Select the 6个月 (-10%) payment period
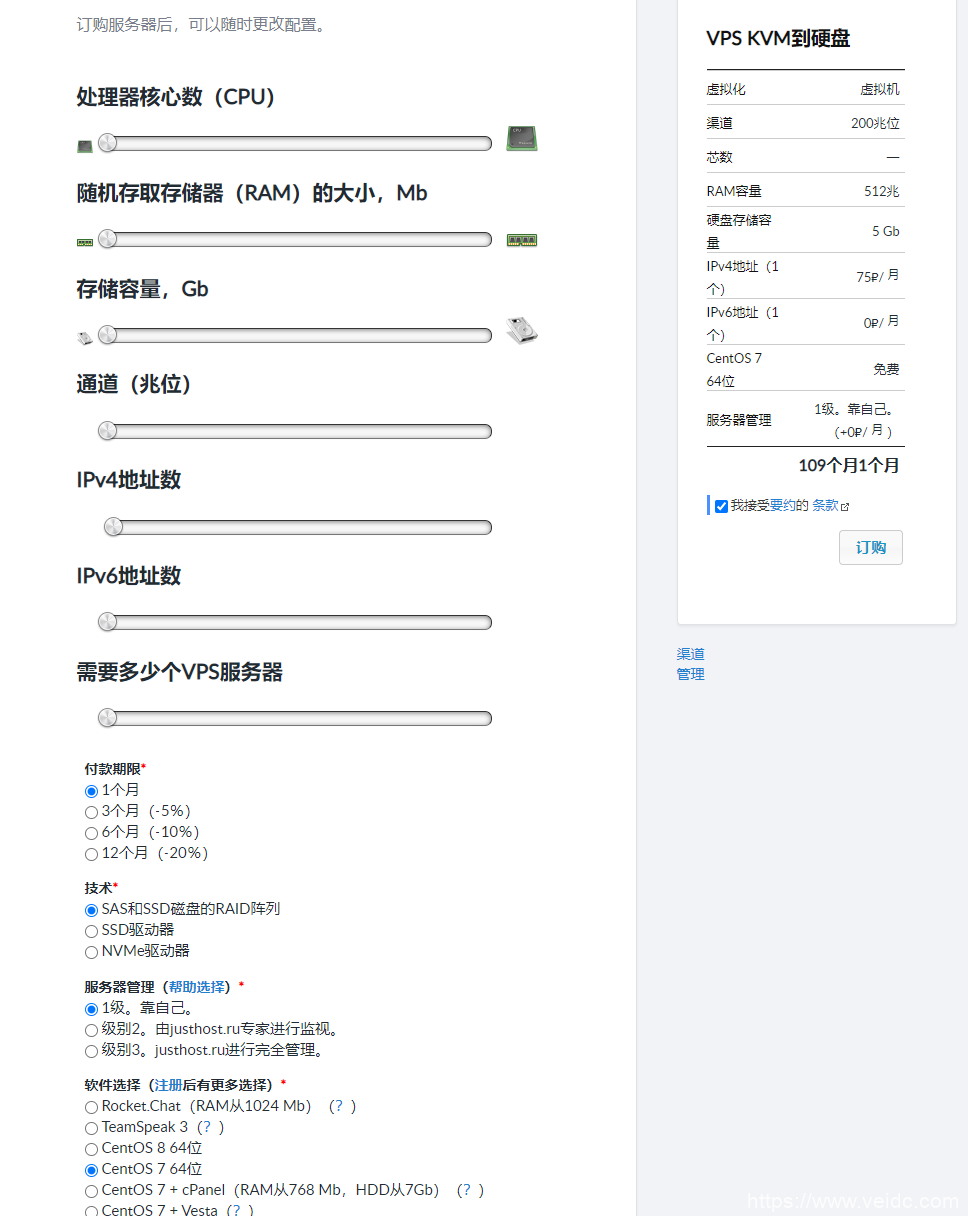 click(x=92, y=833)
